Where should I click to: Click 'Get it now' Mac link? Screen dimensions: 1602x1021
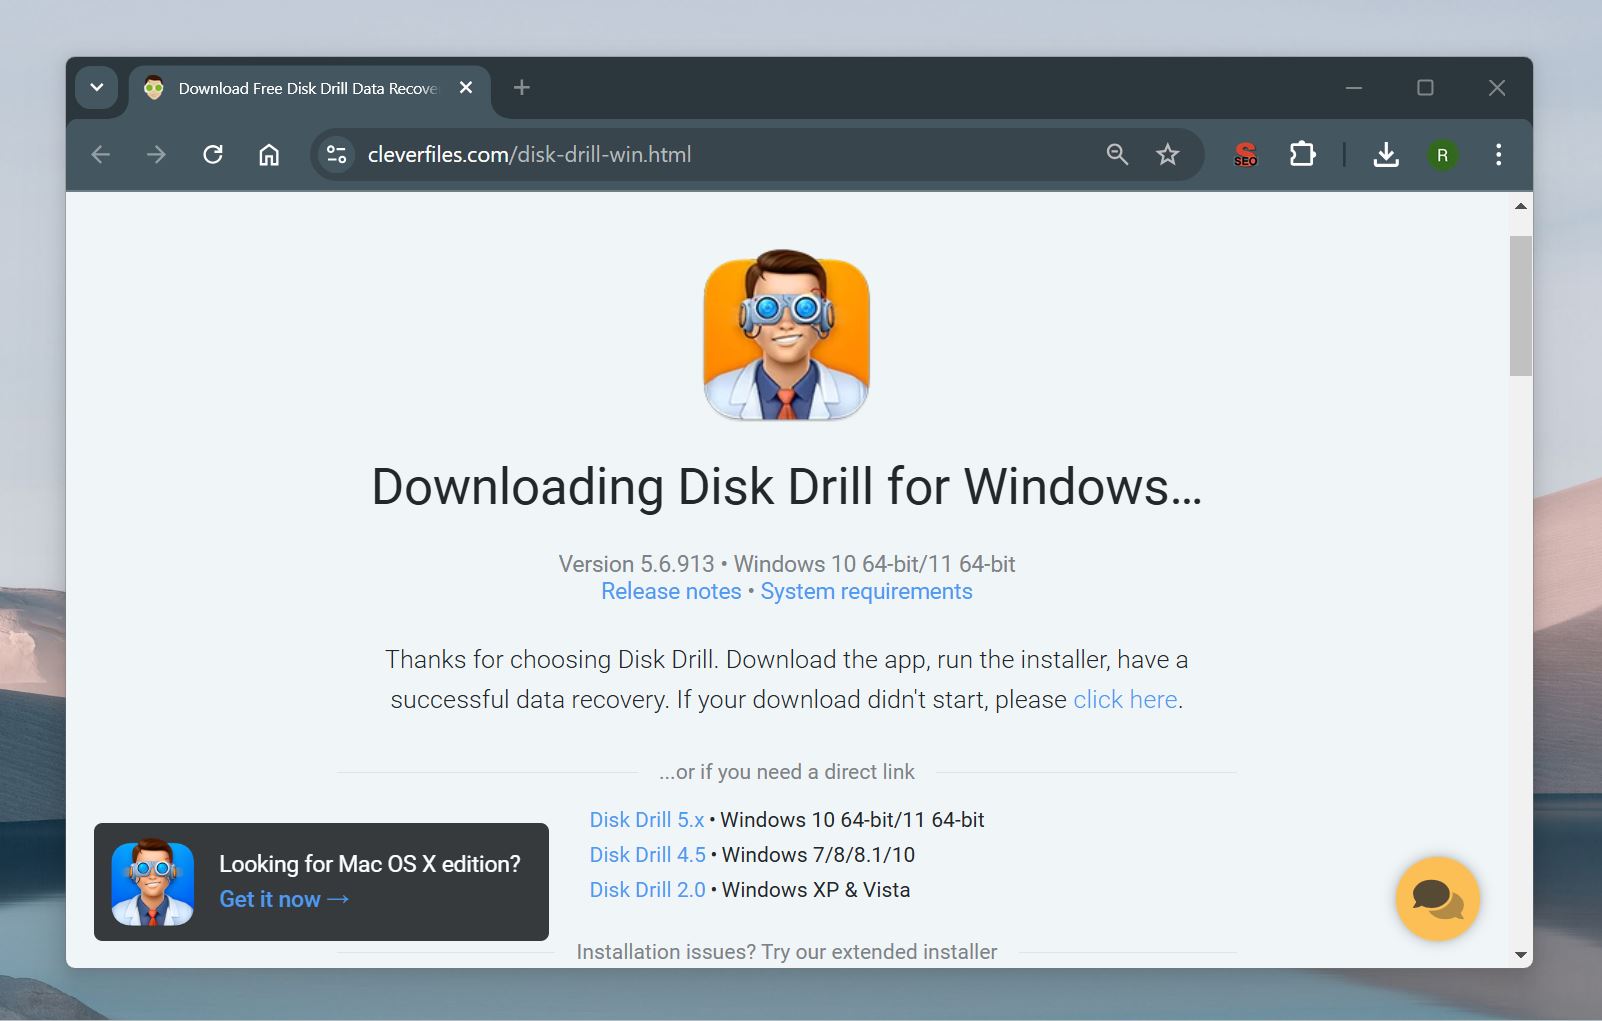click(x=284, y=899)
